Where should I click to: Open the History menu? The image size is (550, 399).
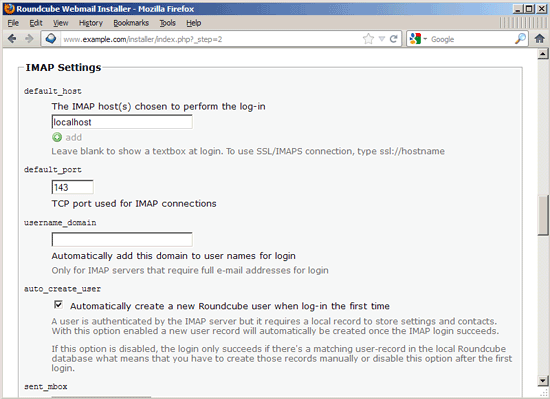90,23
